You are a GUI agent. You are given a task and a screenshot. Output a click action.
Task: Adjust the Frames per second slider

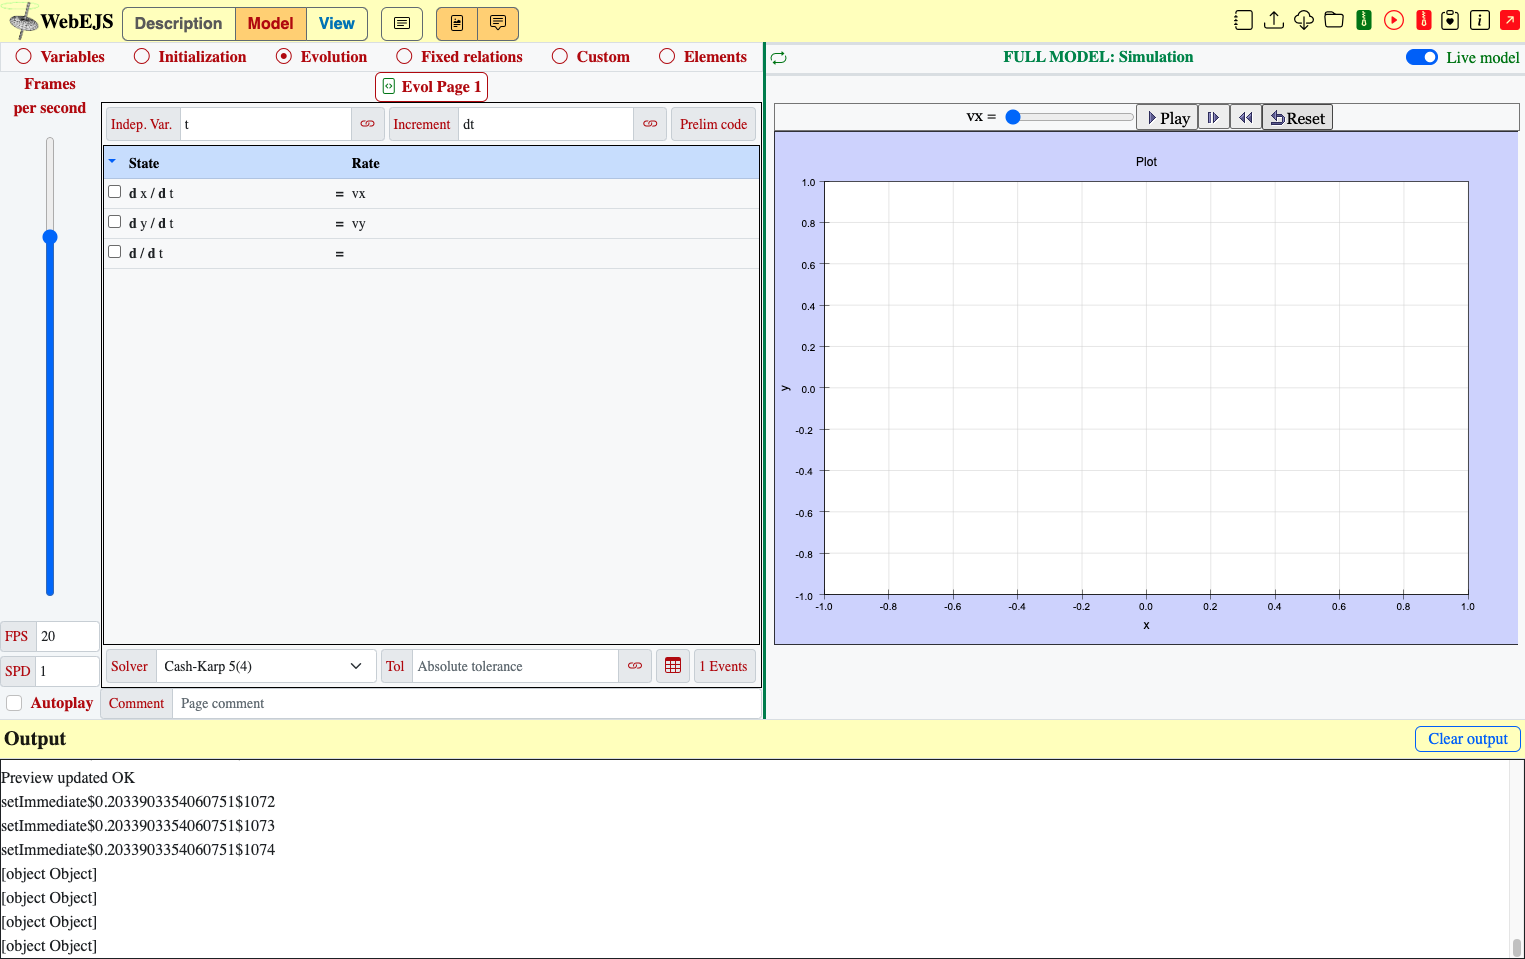tap(50, 367)
